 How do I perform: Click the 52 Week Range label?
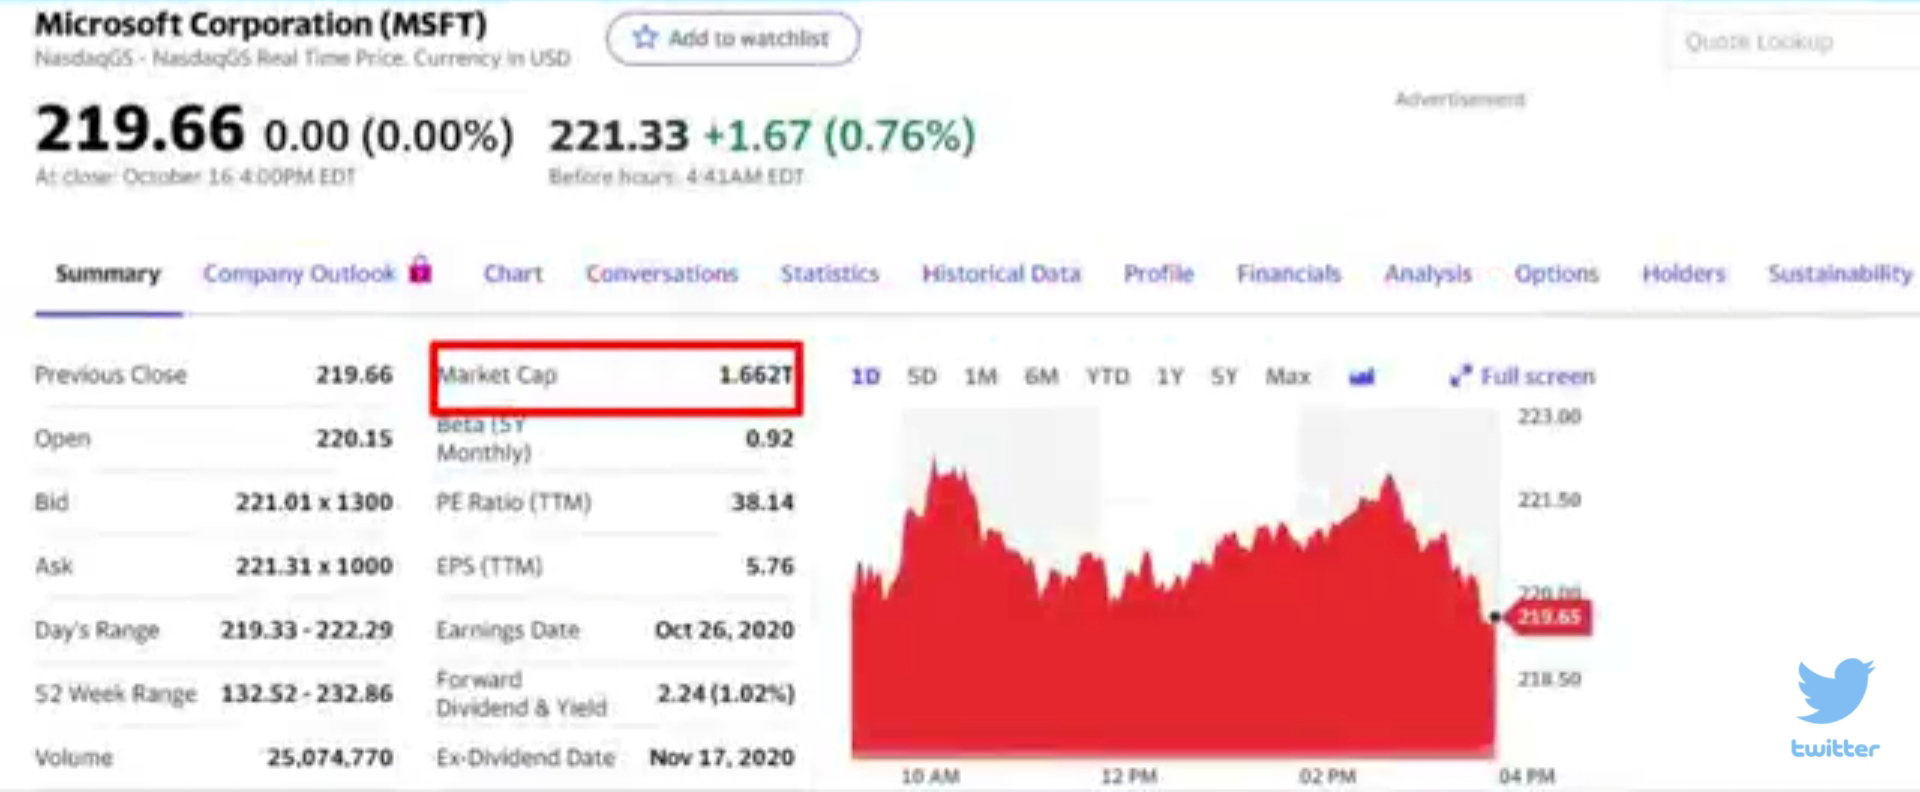point(116,694)
